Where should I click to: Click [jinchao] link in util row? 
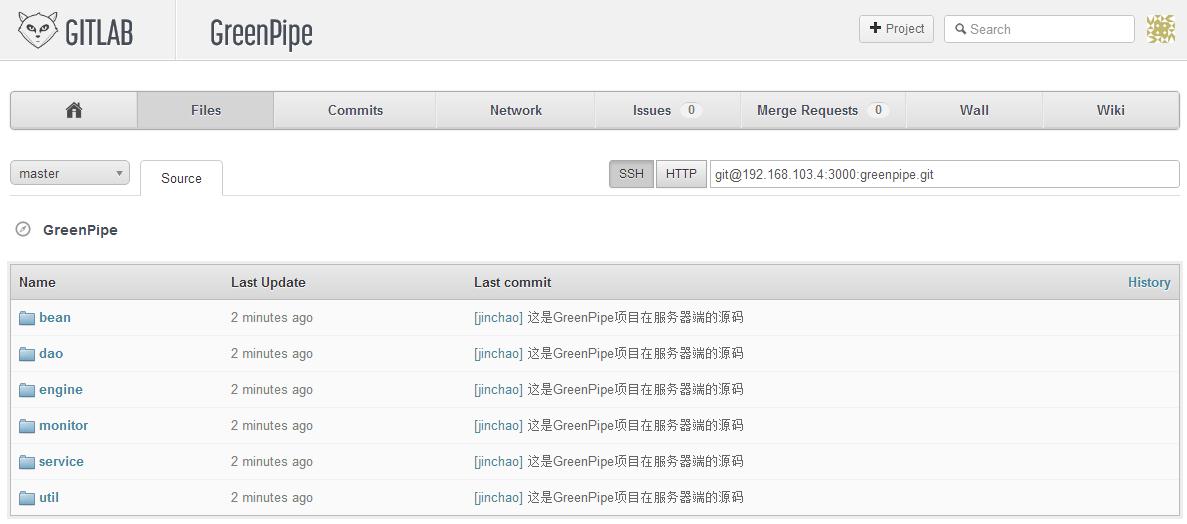498,497
